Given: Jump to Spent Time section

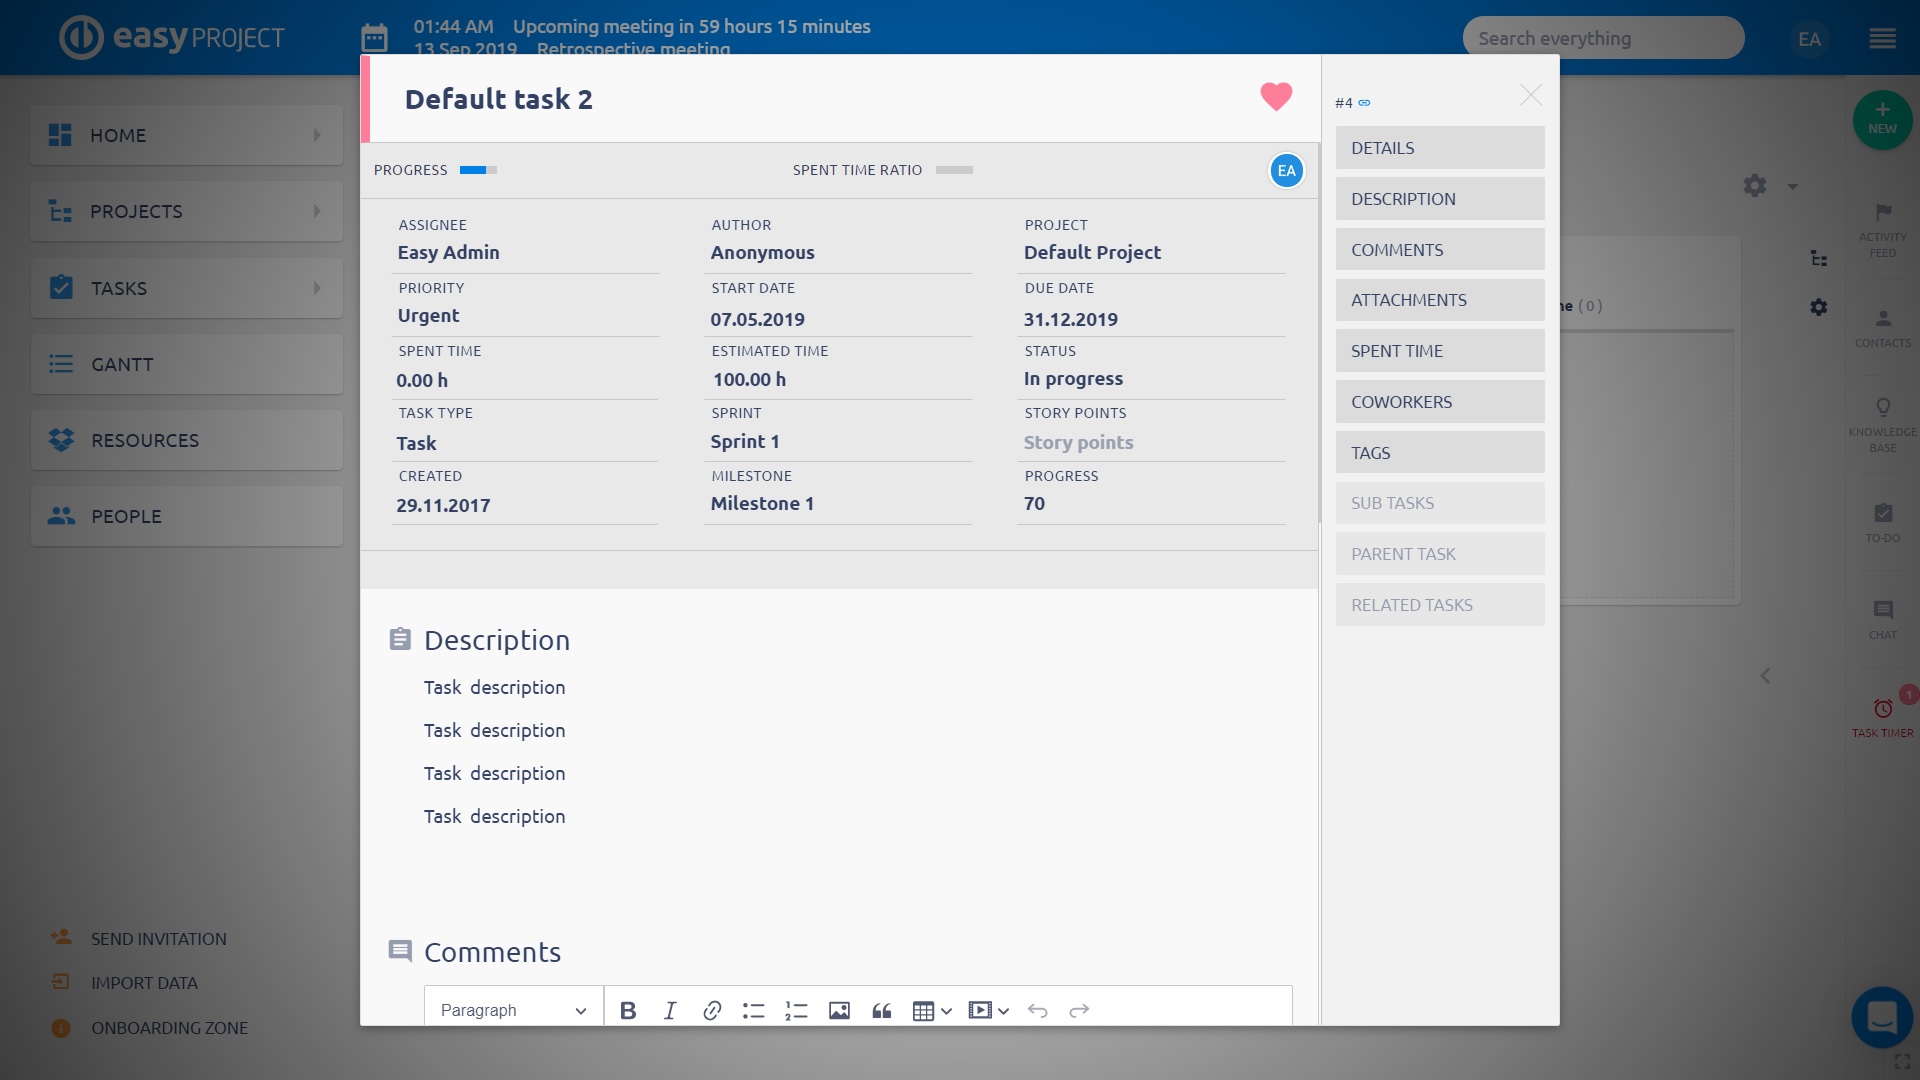Looking at the screenshot, I should tap(1439, 351).
